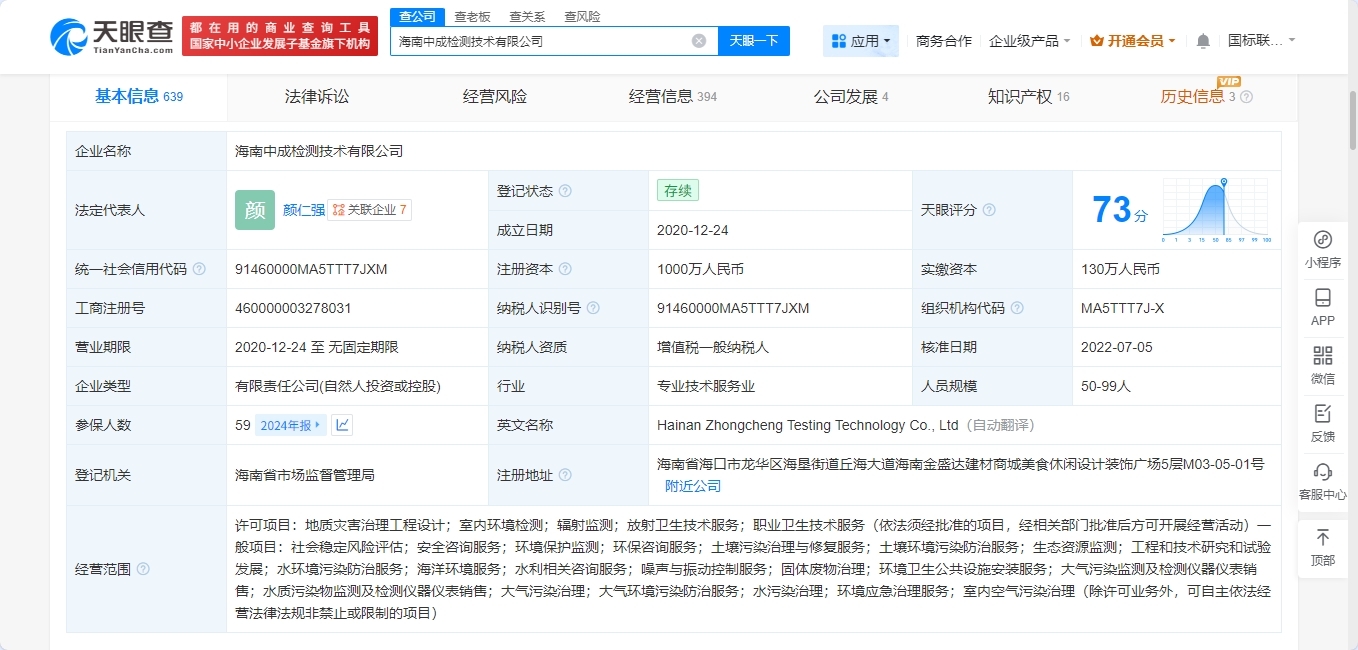Click the help icon beside 天眼评分

[x=989, y=210]
